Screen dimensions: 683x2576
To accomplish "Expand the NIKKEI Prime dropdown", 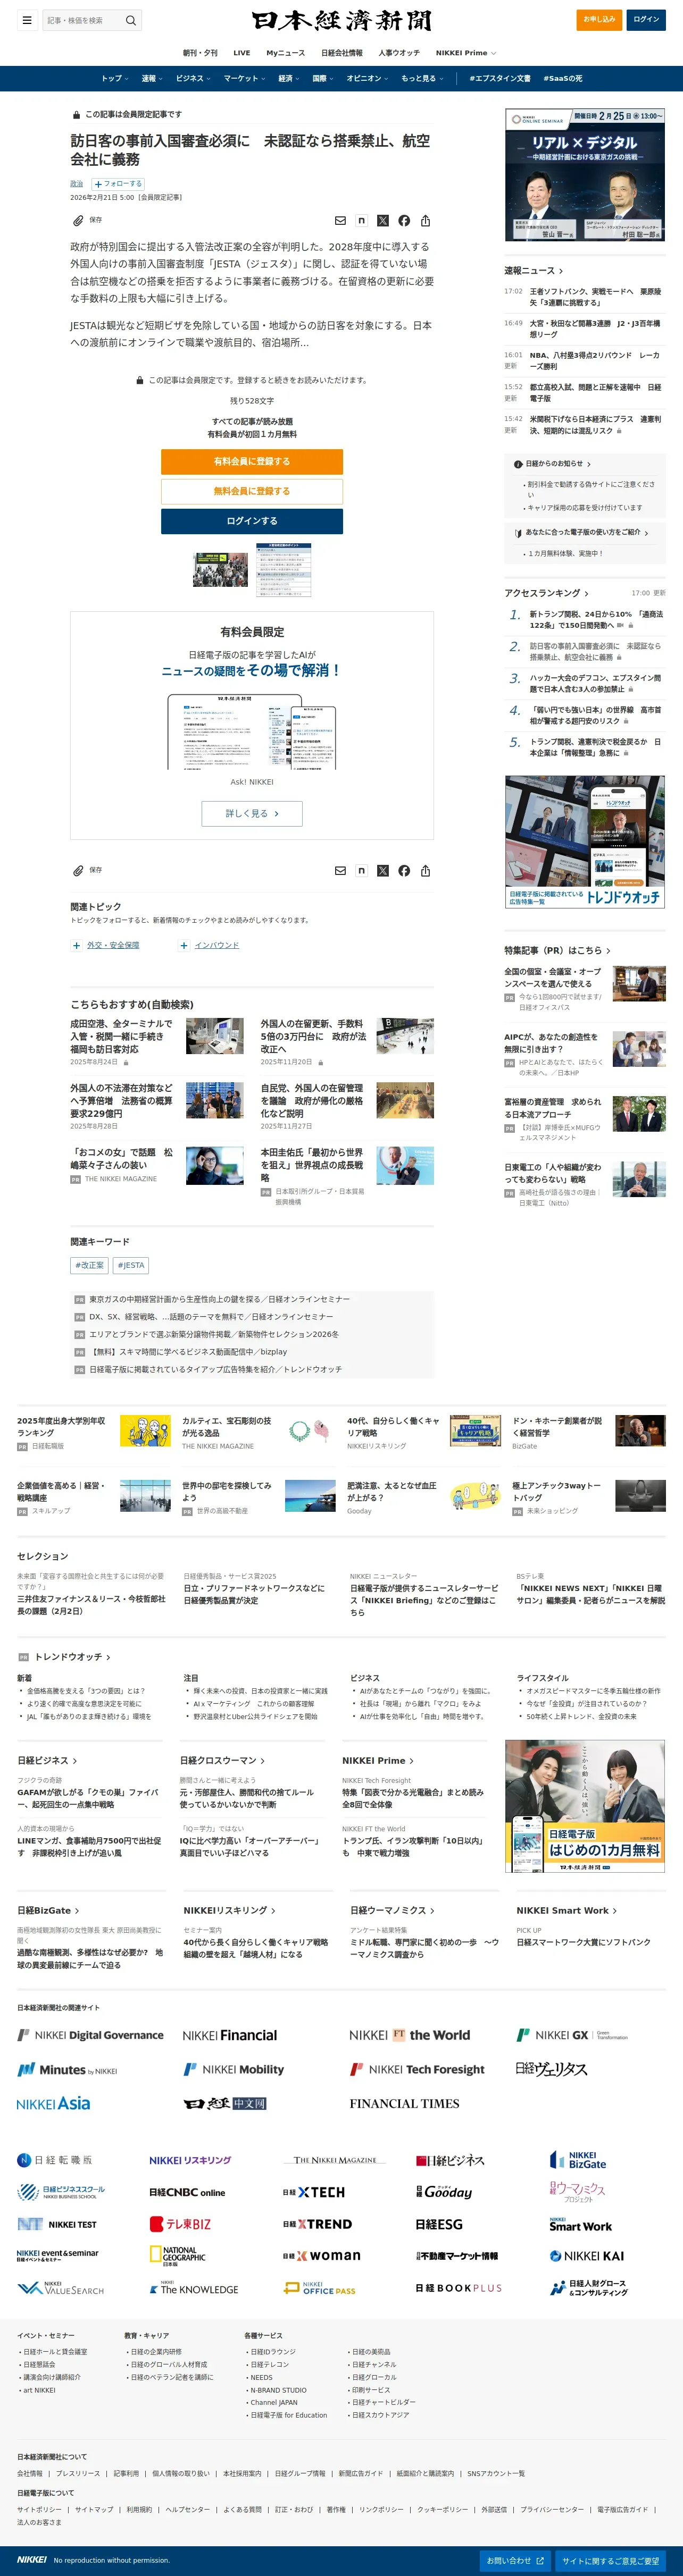I will coord(466,53).
